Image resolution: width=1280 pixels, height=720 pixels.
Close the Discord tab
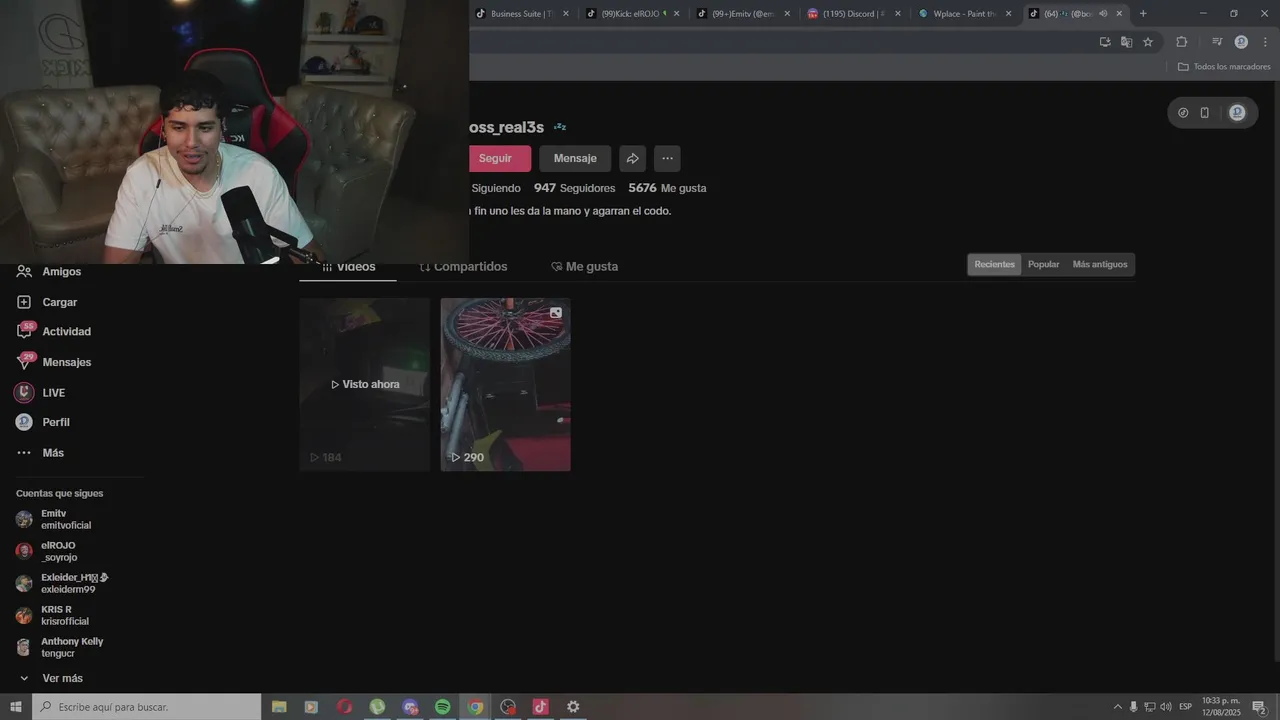click(x=897, y=13)
